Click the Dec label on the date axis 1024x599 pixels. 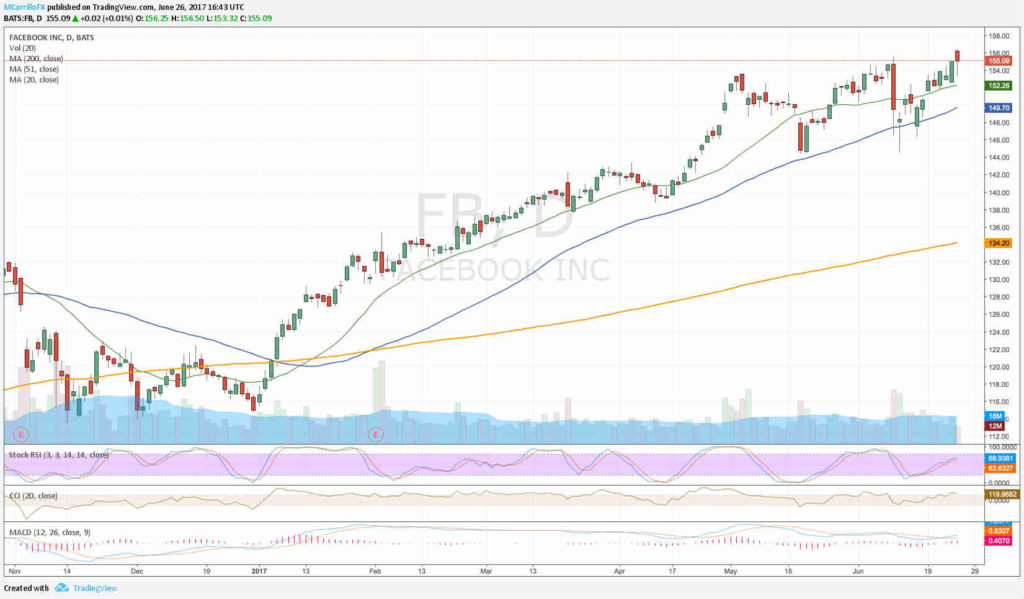tap(136, 571)
